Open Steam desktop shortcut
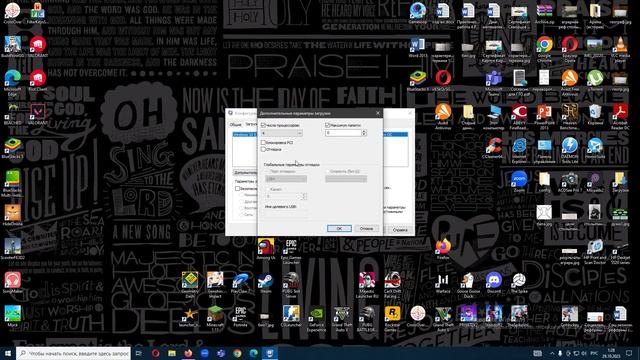The width and height of the screenshot is (640, 360). (266, 281)
